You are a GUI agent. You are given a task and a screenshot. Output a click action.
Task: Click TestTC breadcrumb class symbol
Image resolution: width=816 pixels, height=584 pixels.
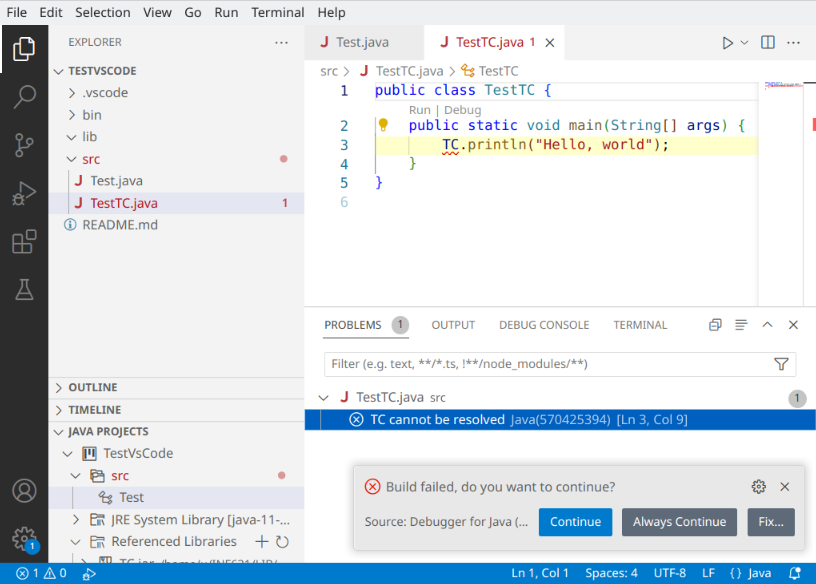click(x=490, y=71)
